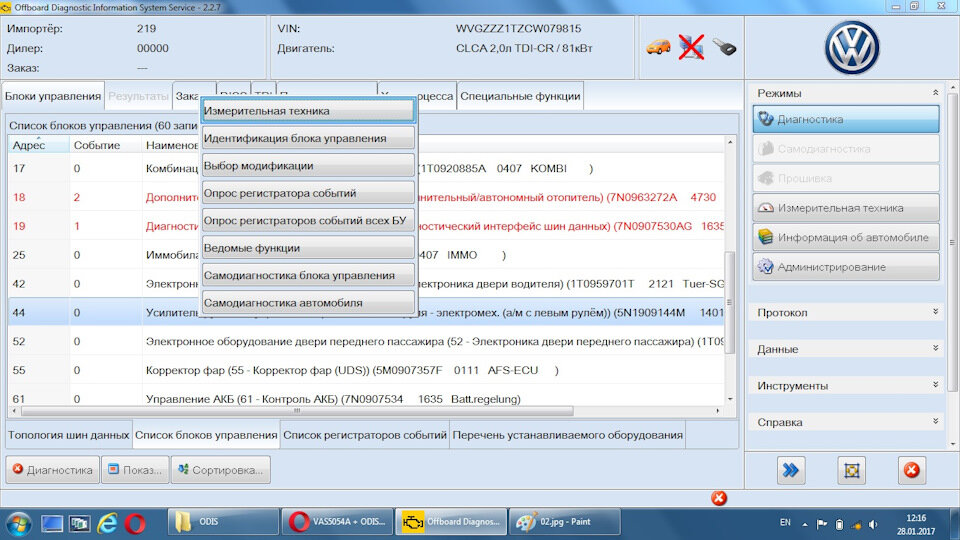The width and height of the screenshot is (960, 540).
Task: Select row with address 25
Action: tap(366, 255)
